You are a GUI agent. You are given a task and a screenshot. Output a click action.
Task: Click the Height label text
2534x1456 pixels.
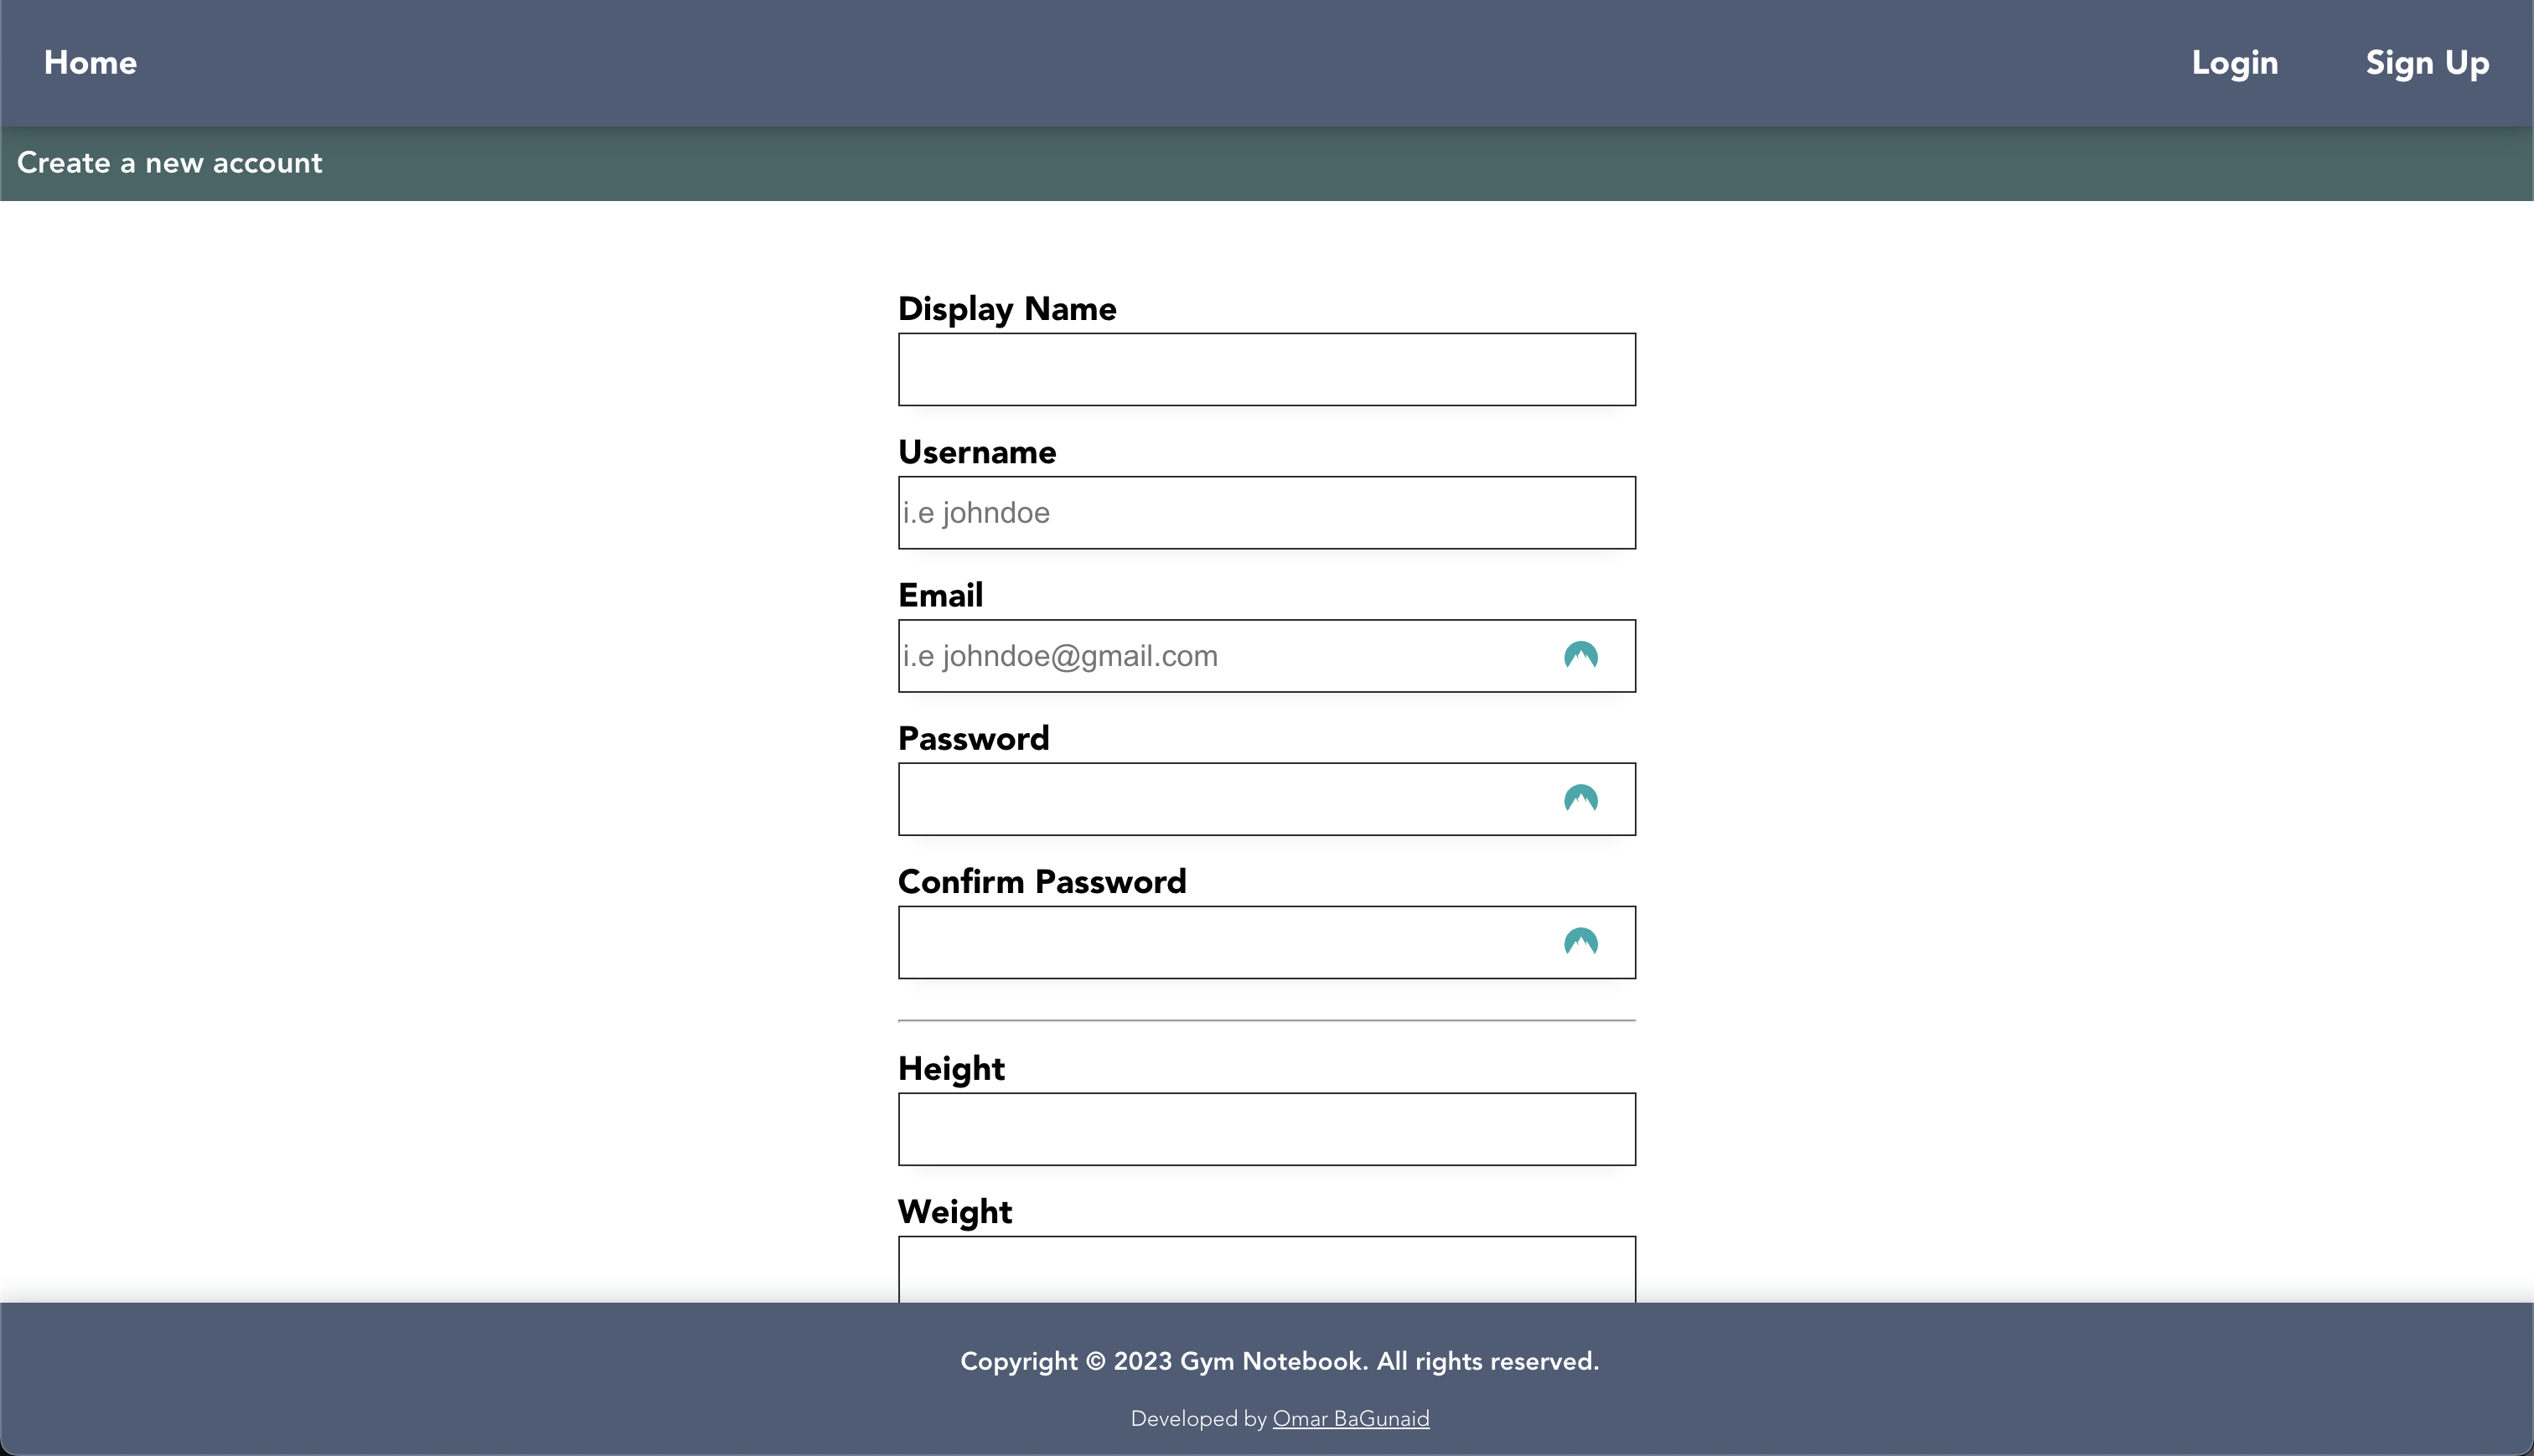pyautogui.click(x=950, y=1068)
